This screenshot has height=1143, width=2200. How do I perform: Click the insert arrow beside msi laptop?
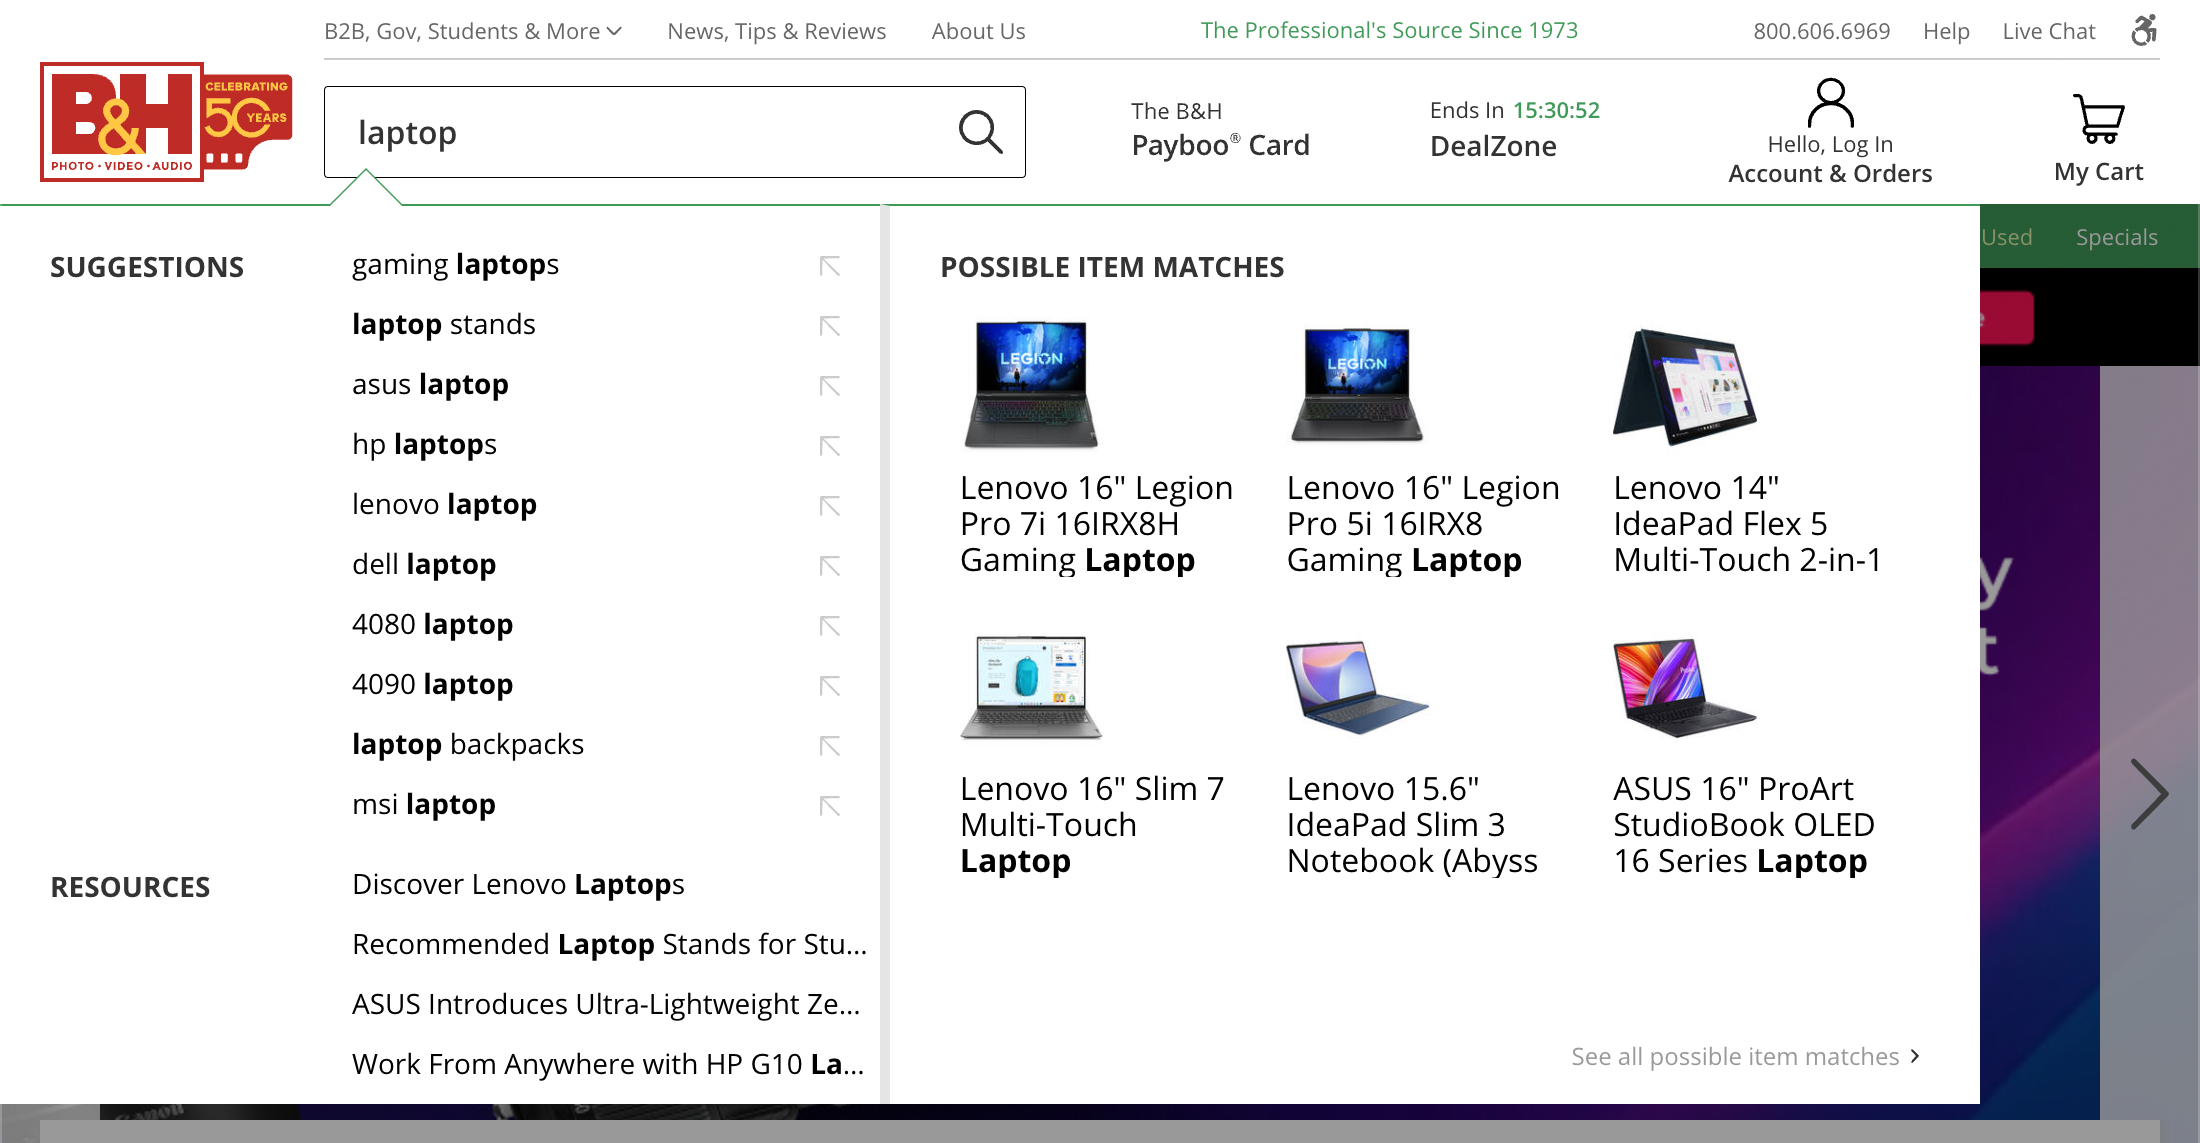(830, 805)
